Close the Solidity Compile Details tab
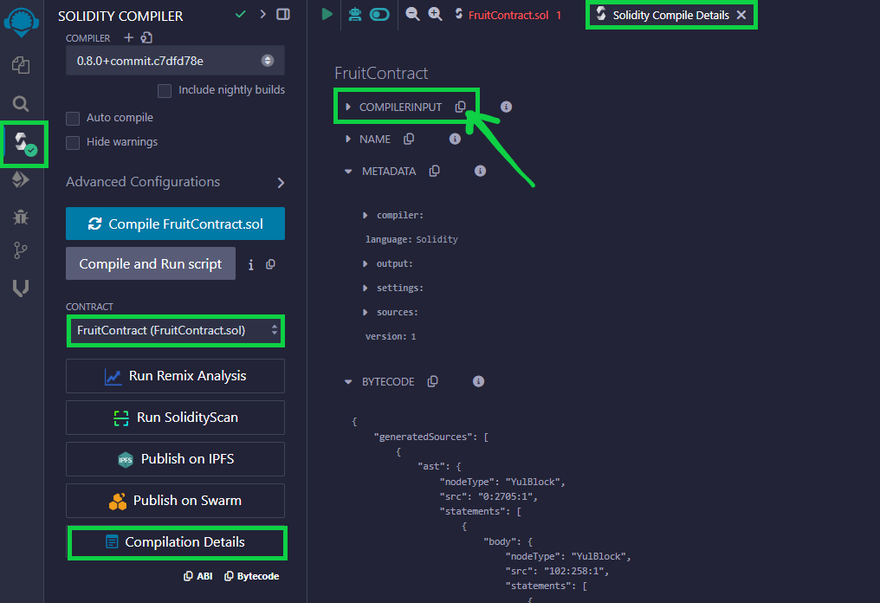880x603 pixels. 741,15
